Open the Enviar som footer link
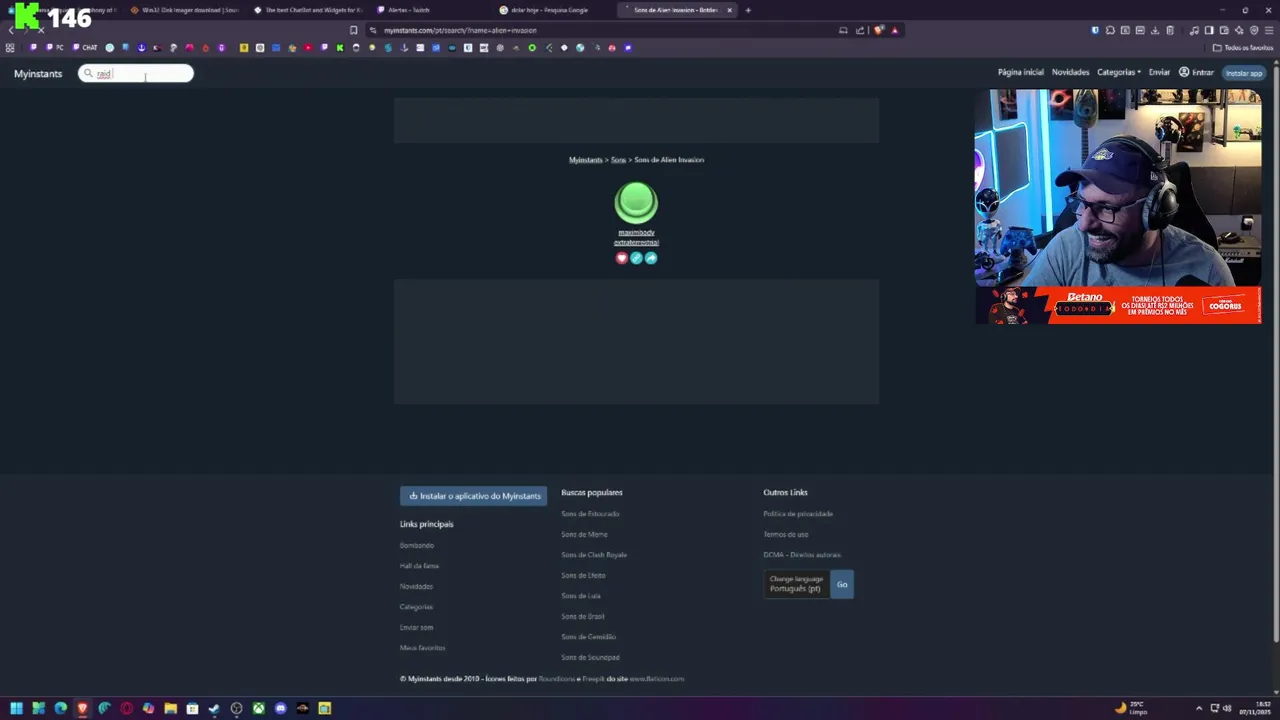Image resolution: width=1280 pixels, height=720 pixels. click(416, 627)
